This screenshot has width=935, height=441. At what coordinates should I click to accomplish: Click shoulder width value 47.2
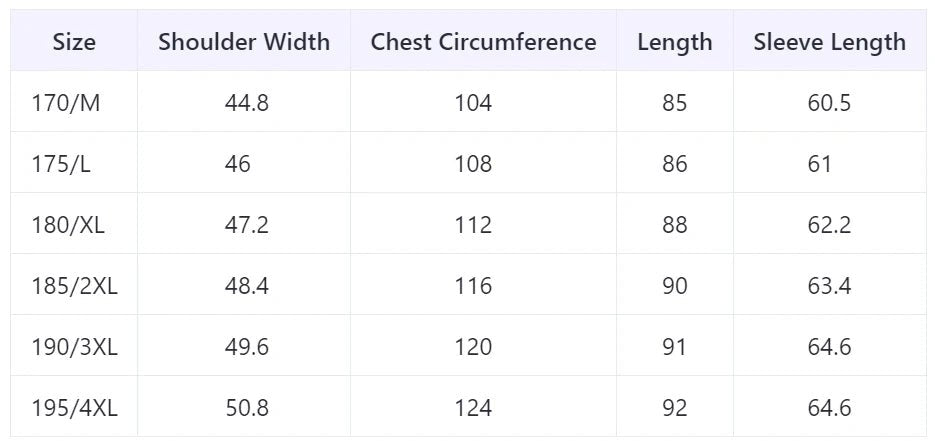(x=246, y=225)
